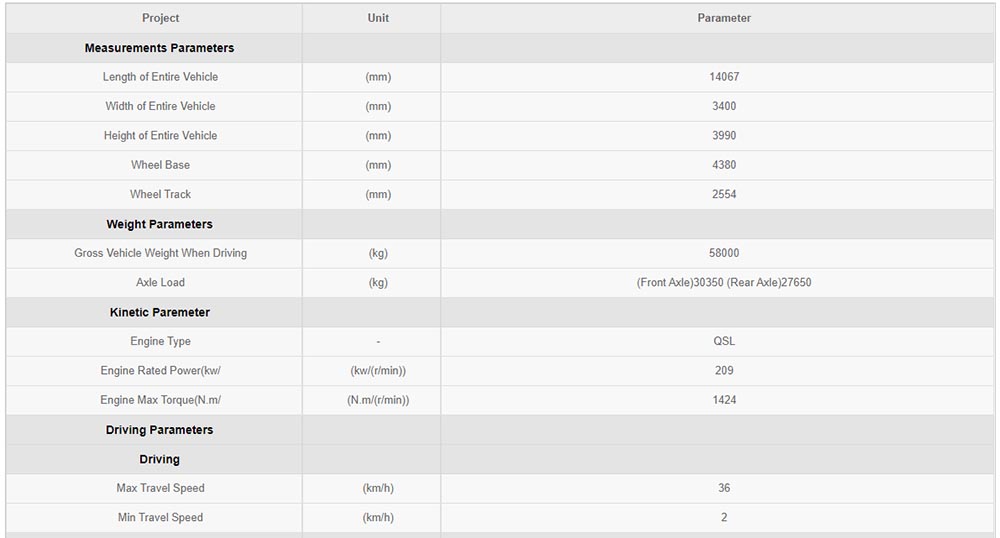Image resolution: width=1000 pixels, height=538 pixels.
Task: Click the Parameter column header
Action: pyautogui.click(x=724, y=18)
